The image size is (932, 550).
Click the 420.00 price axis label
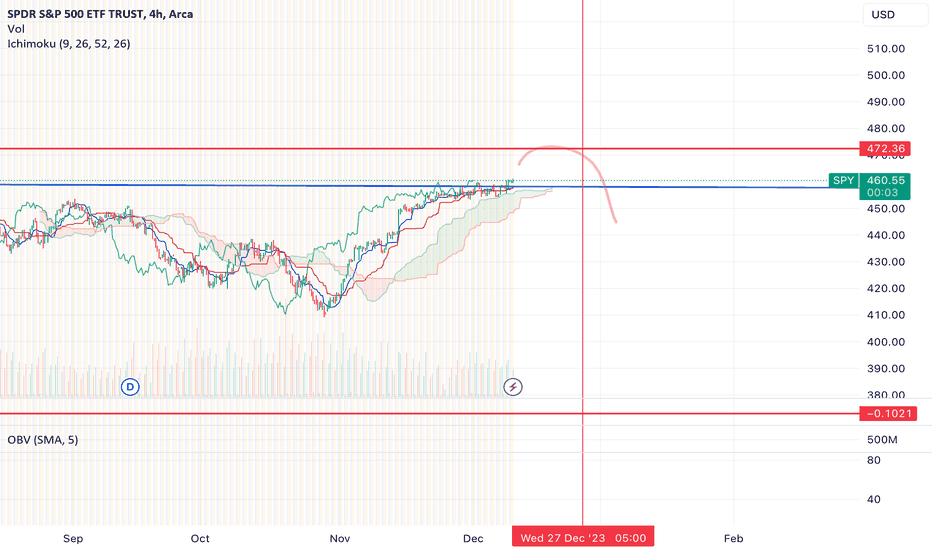[886, 288]
